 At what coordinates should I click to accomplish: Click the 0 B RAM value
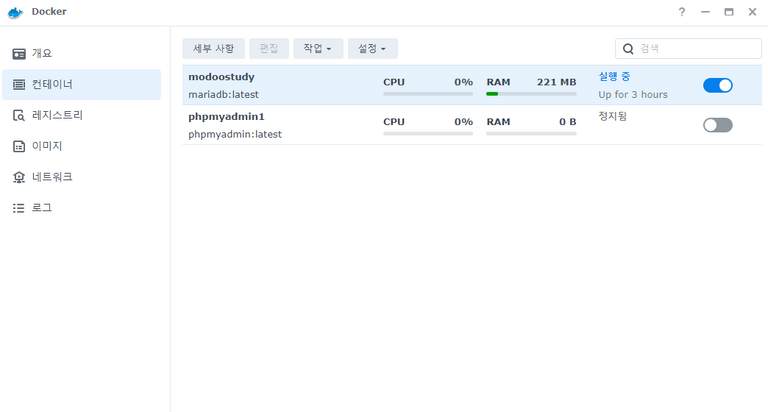[x=568, y=121]
